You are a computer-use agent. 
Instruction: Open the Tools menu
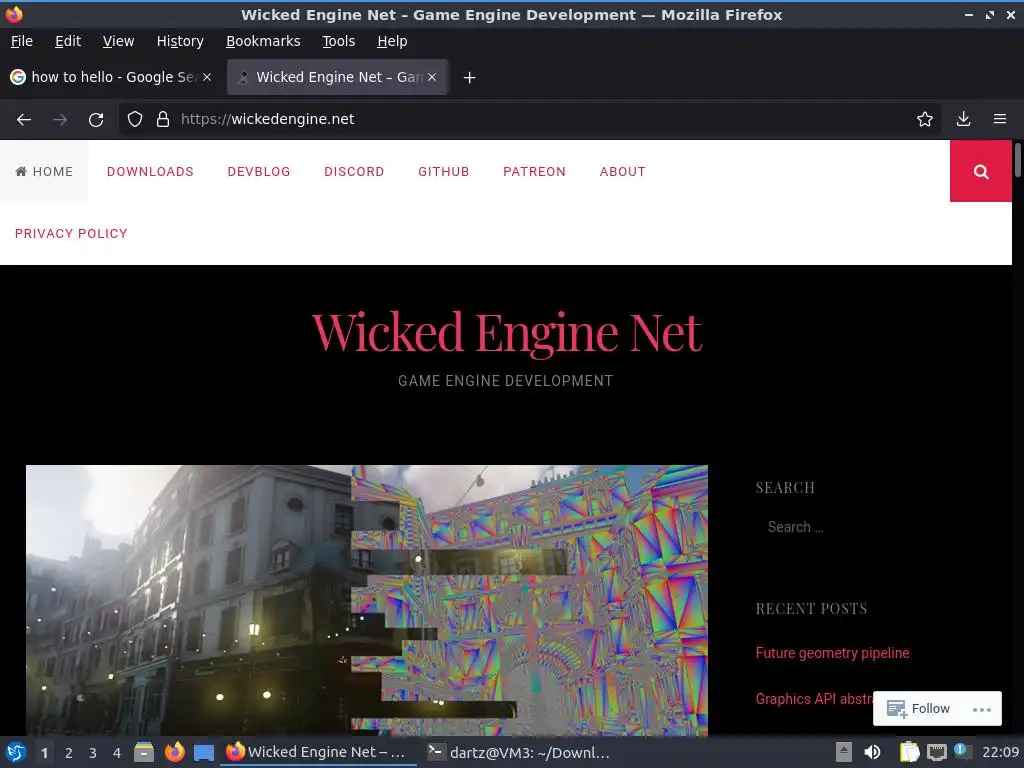tap(338, 41)
